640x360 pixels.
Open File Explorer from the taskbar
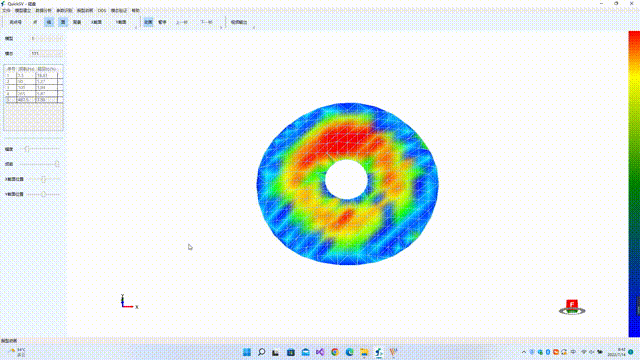(x=364, y=352)
